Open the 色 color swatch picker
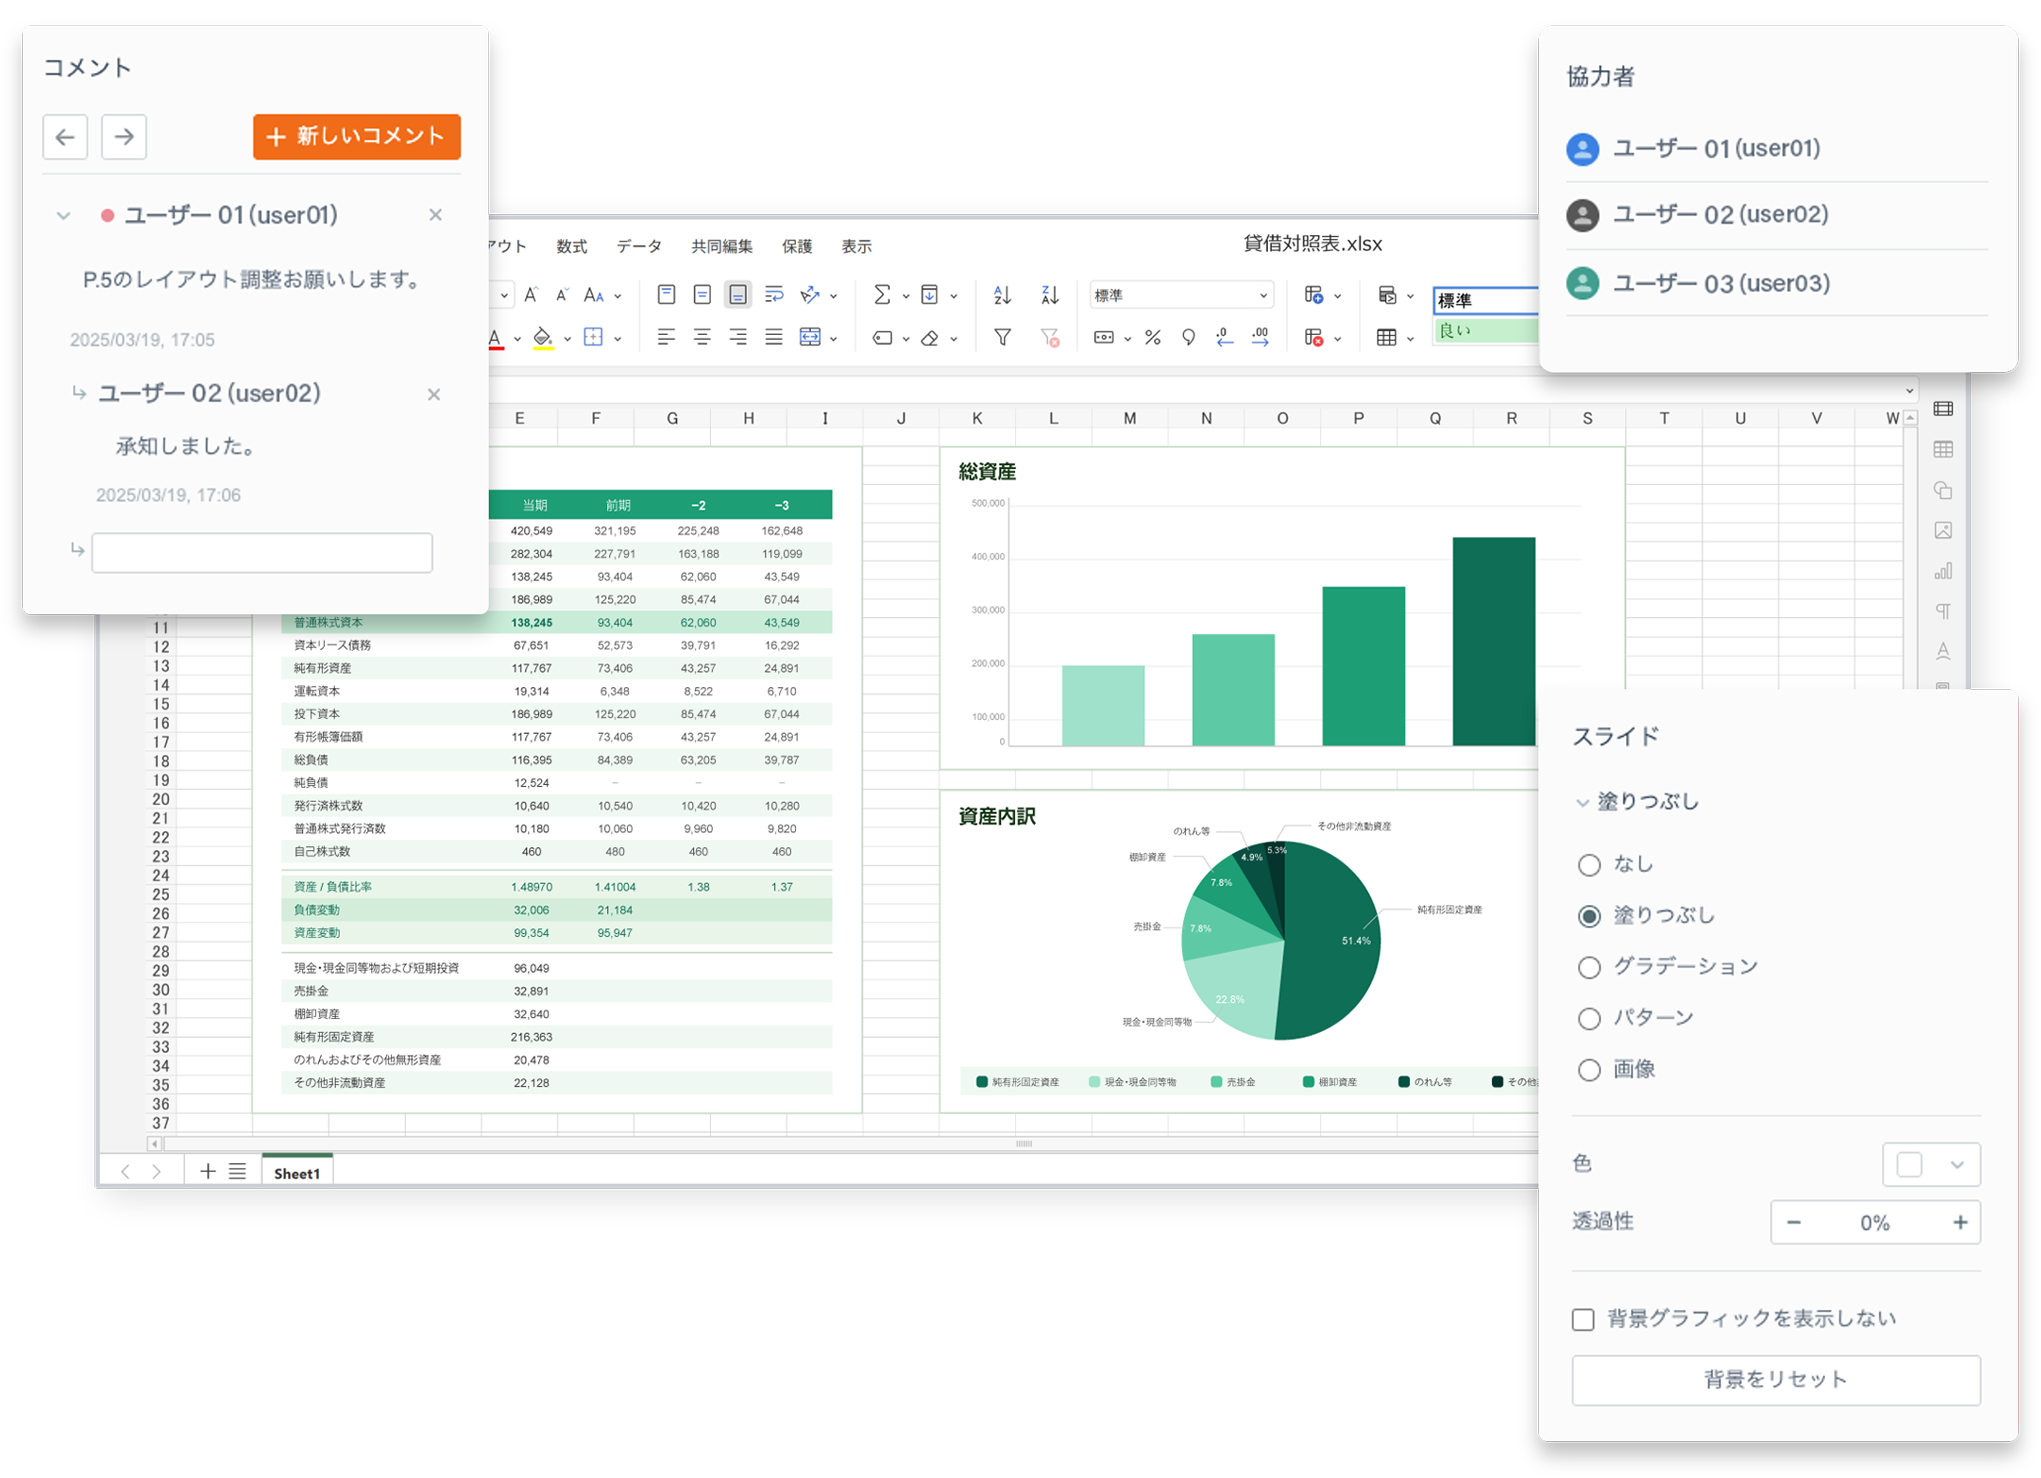Image resolution: width=2041 pixels, height=1478 pixels. pos(1931,1165)
